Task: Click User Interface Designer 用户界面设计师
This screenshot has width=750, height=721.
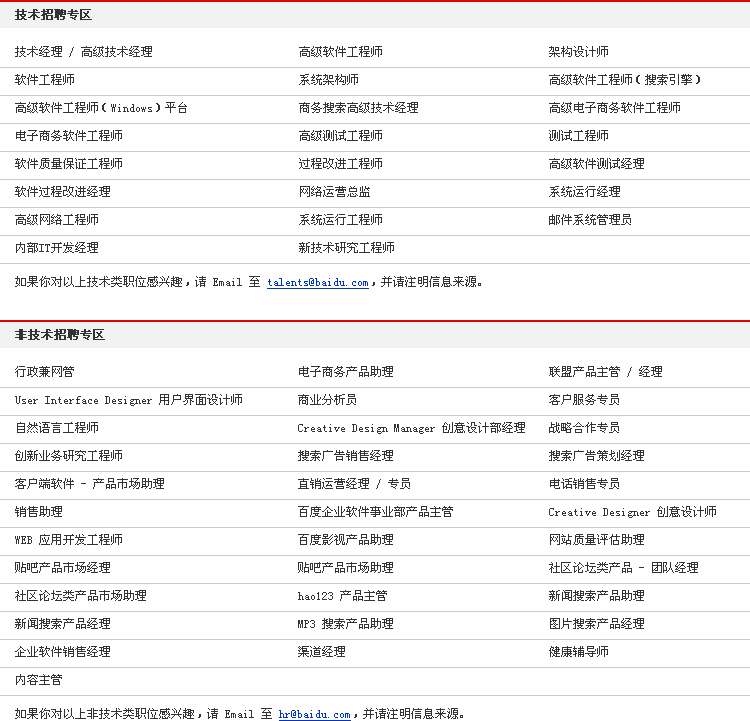Action: [x=129, y=399]
